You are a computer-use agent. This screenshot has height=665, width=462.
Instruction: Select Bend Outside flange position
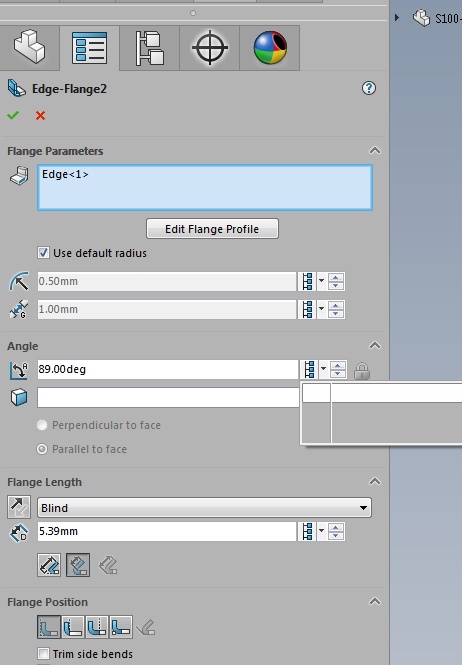[97, 627]
